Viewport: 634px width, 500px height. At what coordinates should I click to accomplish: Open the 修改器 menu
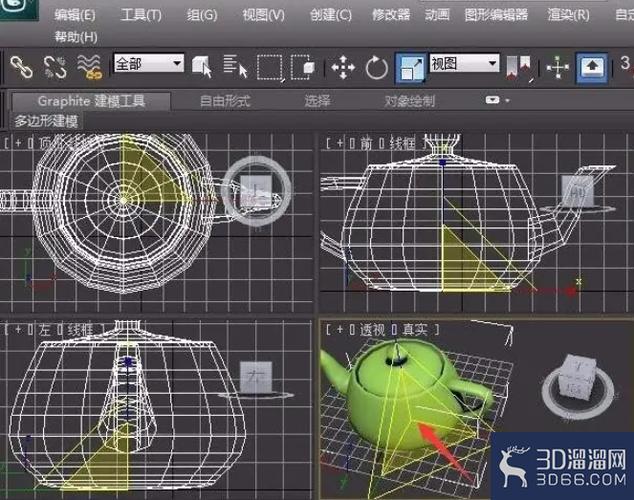pyautogui.click(x=391, y=15)
